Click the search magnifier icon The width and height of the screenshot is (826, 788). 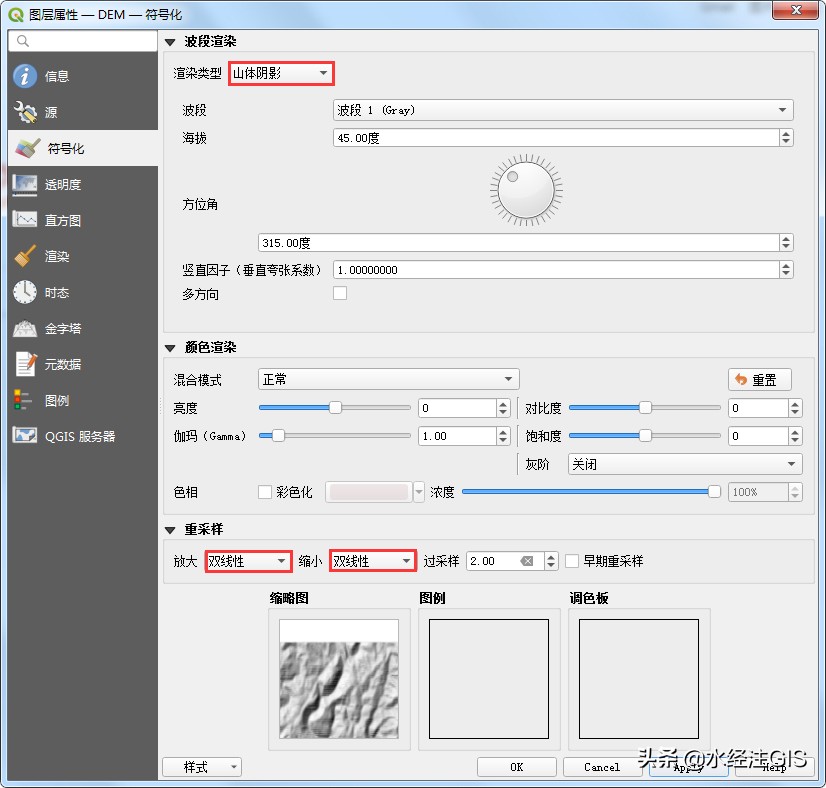click(x=23, y=41)
